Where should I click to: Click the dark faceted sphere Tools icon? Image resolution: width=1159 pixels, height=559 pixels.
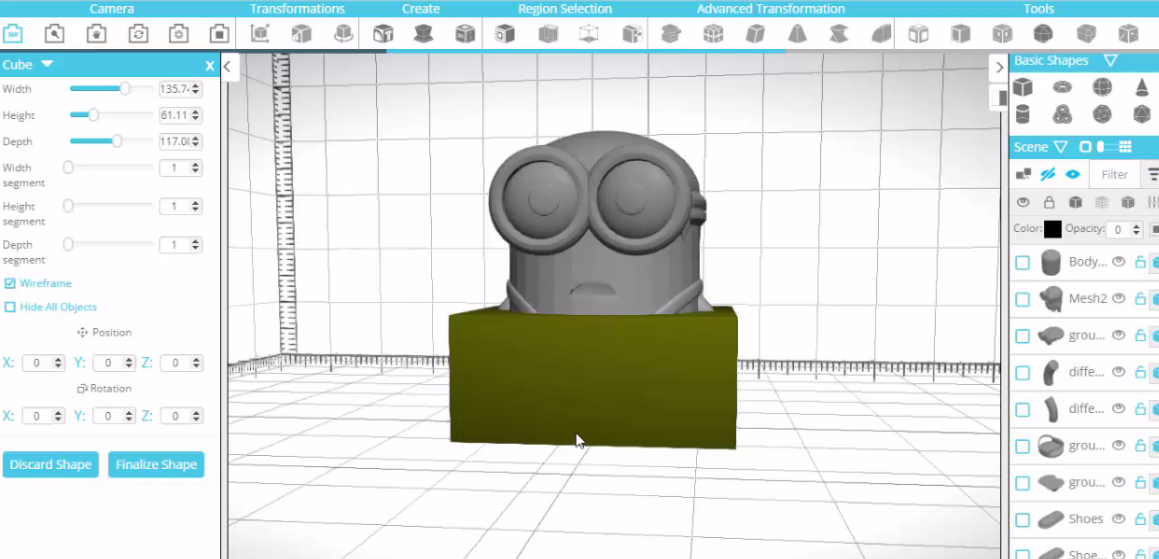click(1043, 33)
